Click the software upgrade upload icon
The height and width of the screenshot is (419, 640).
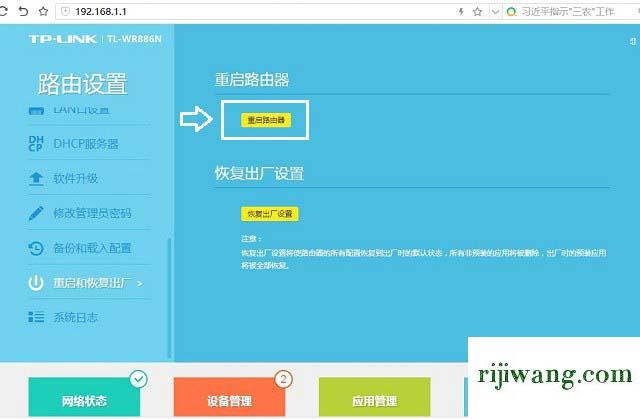(x=36, y=178)
